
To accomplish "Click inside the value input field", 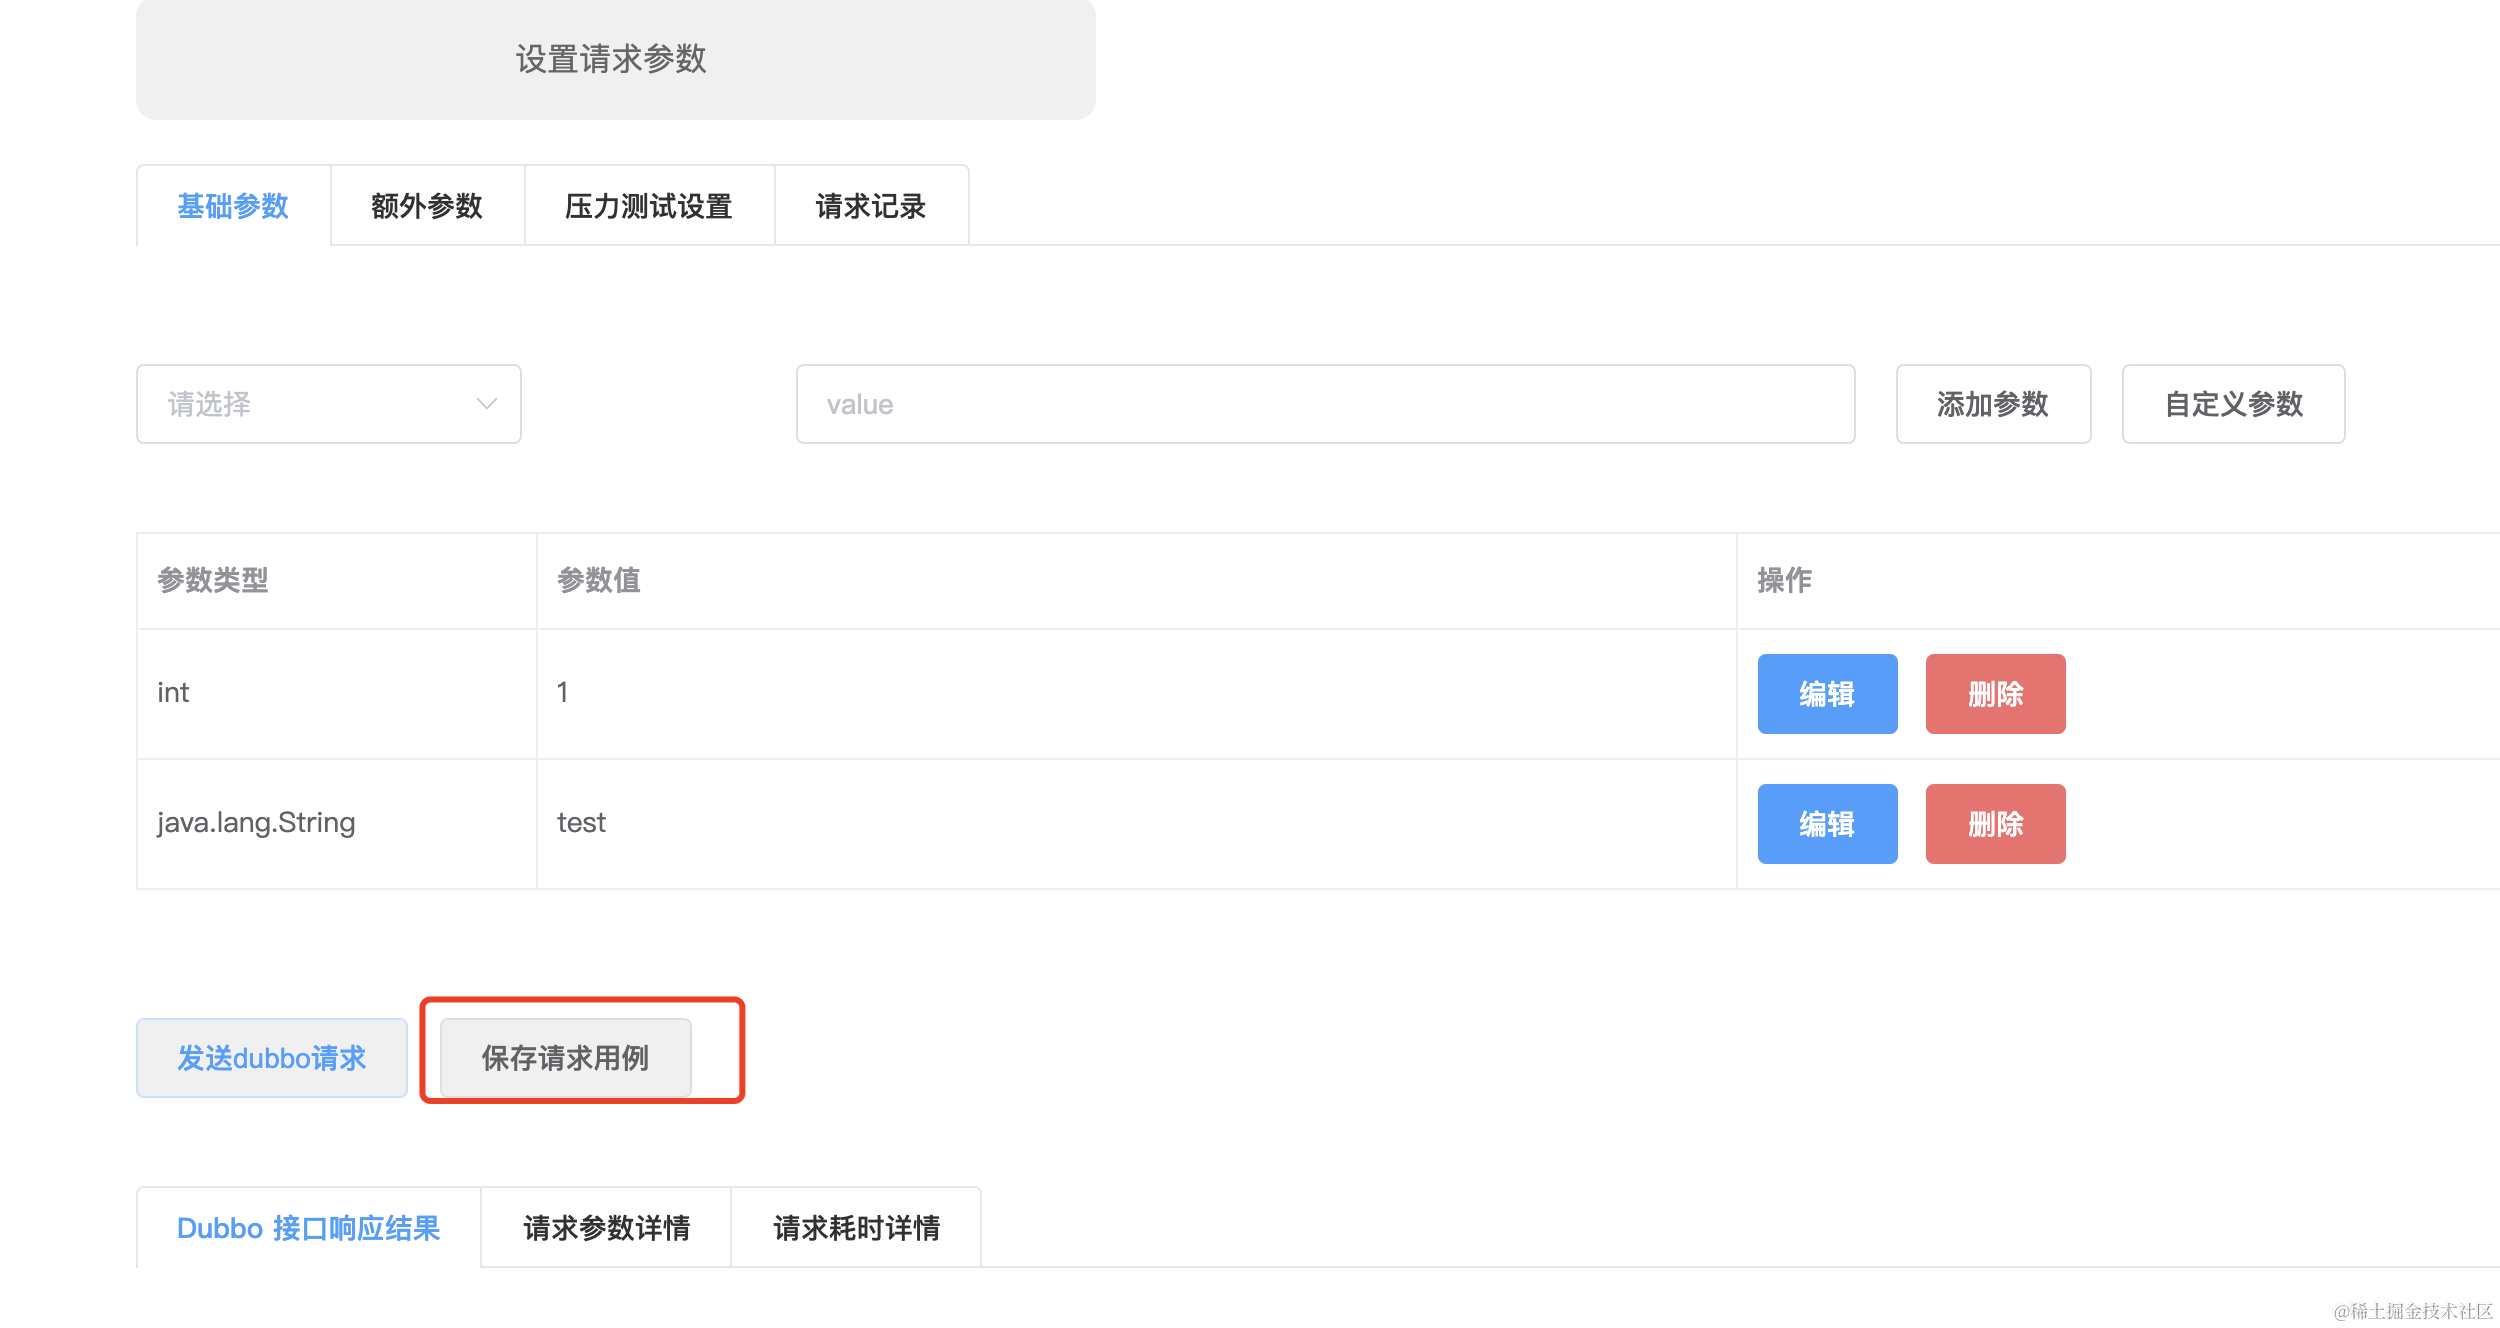I will click(1324, 404).
